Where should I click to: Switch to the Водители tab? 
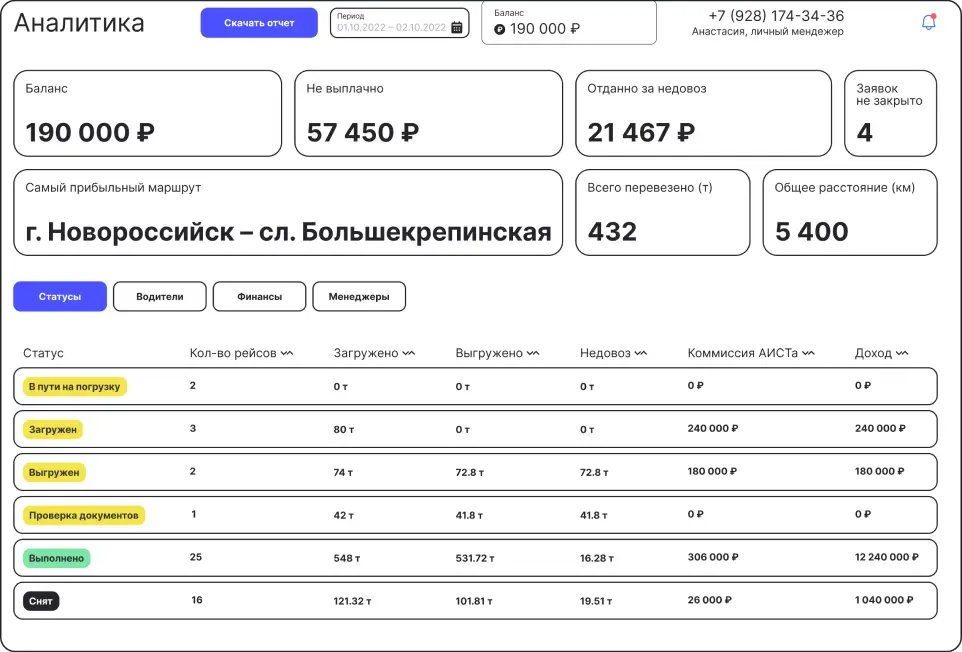(x=160, y=297)
